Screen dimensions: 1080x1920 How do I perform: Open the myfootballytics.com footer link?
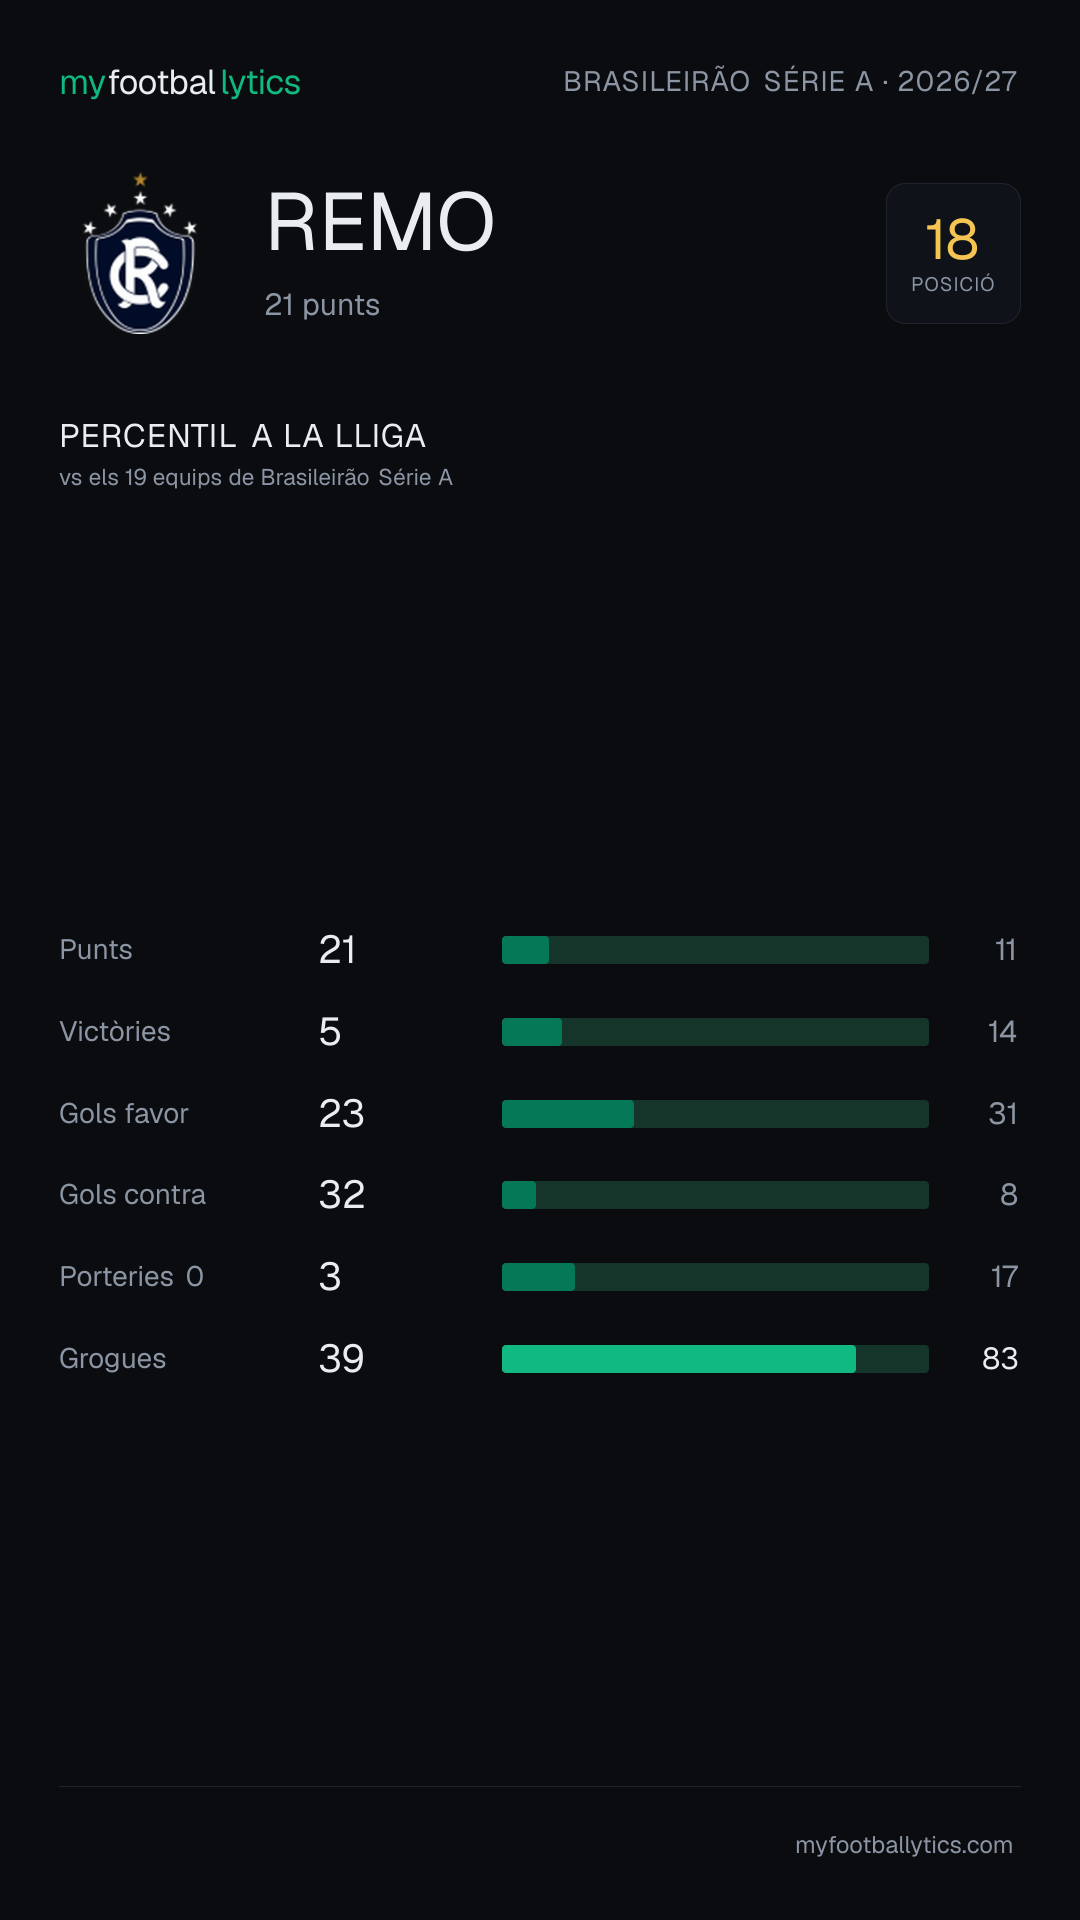pyautogui.click(x=904, y=1845)
